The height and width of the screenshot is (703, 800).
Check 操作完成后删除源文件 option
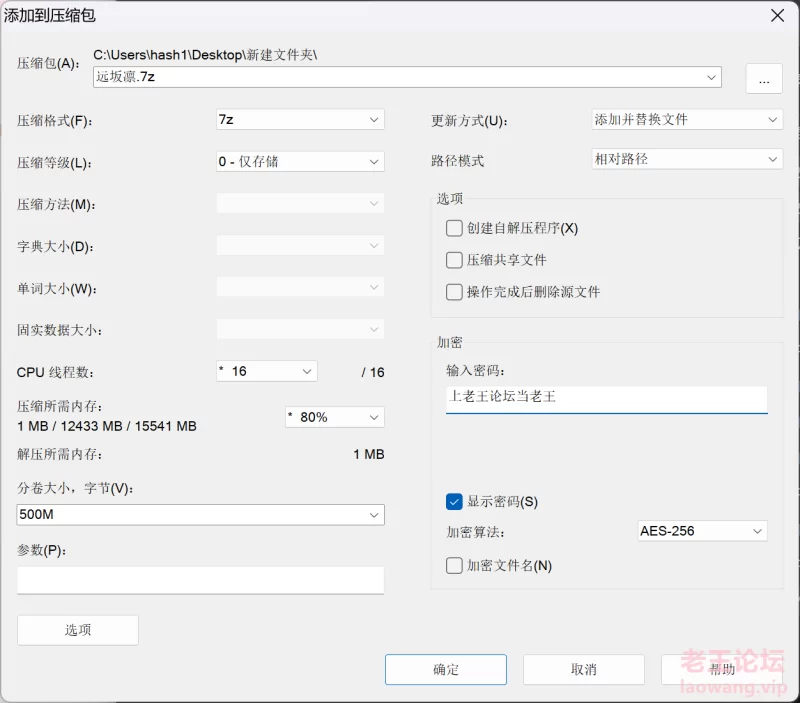click(454, 292)
